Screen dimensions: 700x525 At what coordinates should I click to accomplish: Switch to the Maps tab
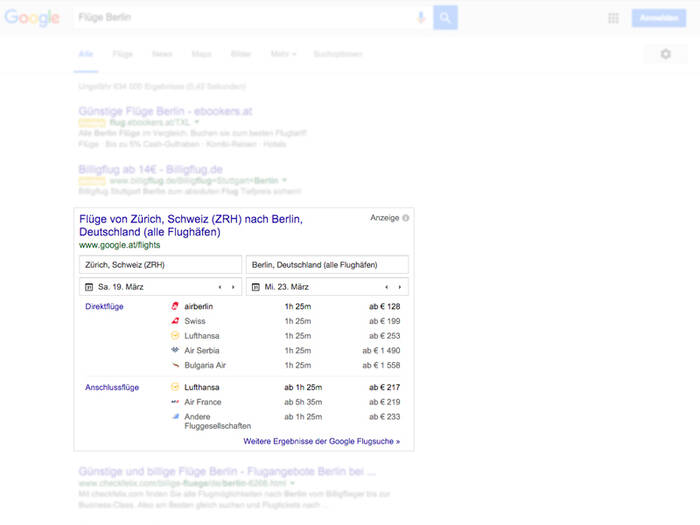(201, 53)
